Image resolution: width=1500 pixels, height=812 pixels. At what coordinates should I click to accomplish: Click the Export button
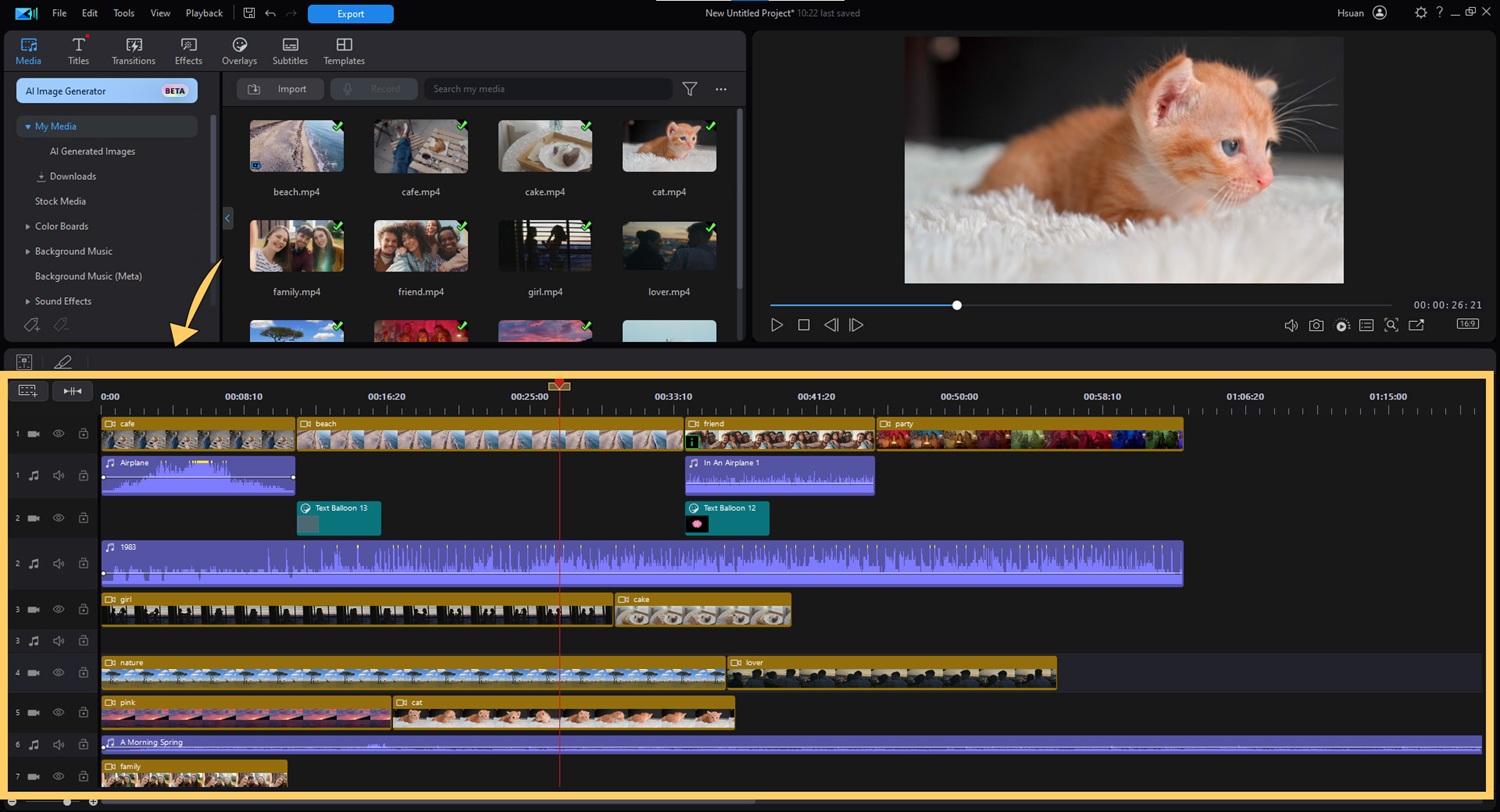click(350, 14)
